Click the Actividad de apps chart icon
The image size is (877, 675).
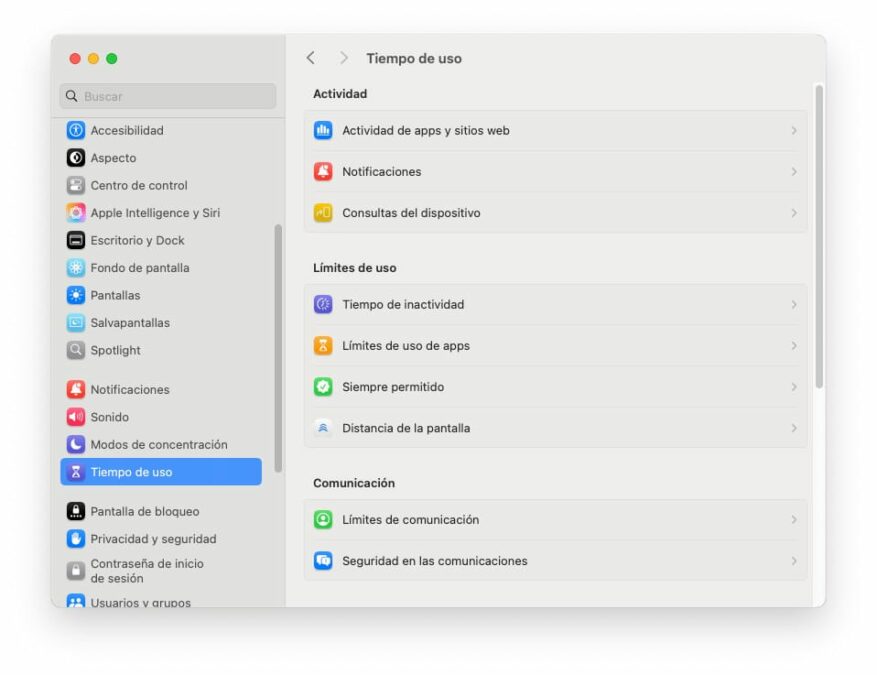(323, 130)
